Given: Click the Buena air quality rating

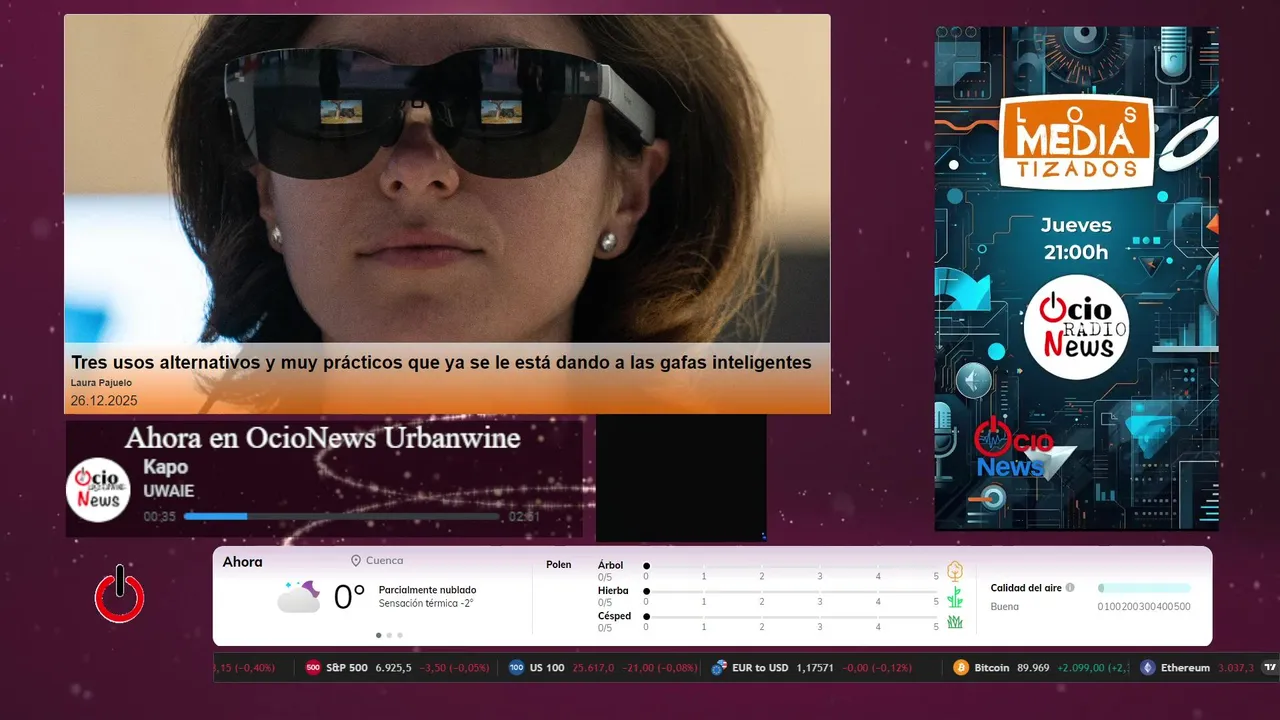Looking at the screenshot, I should (1005, 606).
